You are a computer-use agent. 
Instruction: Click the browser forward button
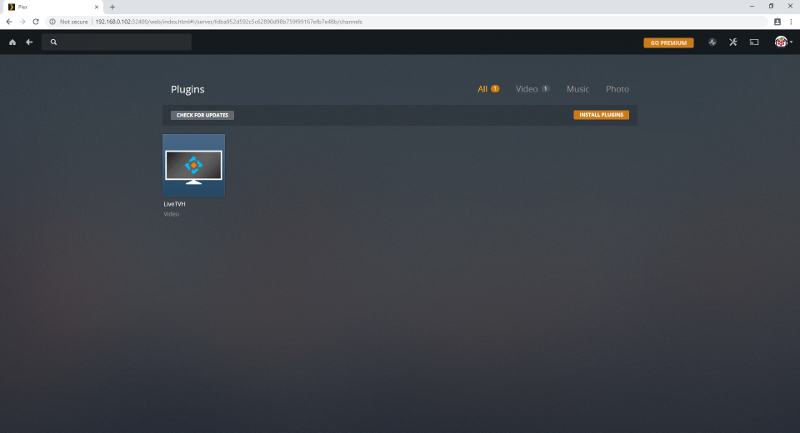[x=22, y=22]
